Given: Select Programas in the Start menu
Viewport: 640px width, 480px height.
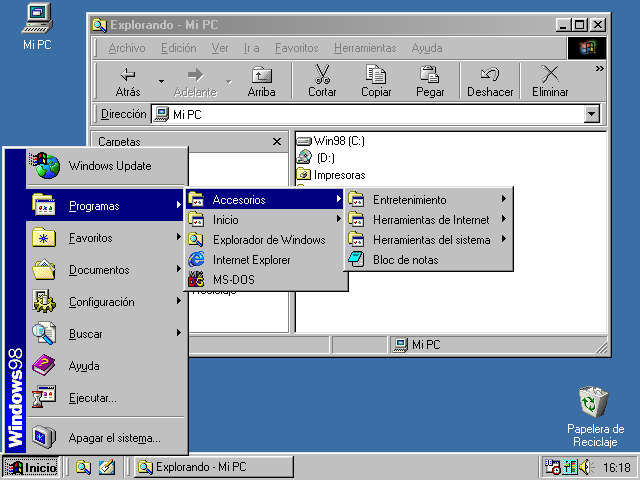Looking at the screenshot, I should coord(105,206).
